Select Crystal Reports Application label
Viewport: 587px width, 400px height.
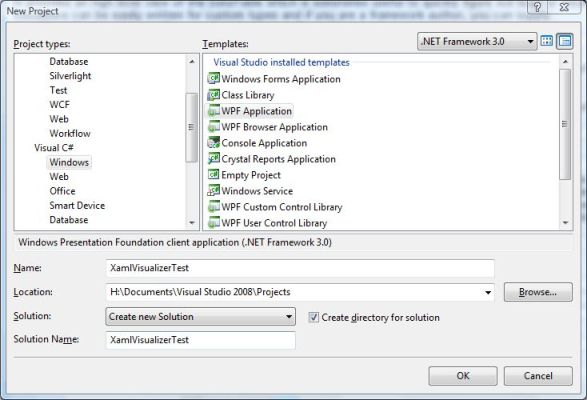pos(279,159)
